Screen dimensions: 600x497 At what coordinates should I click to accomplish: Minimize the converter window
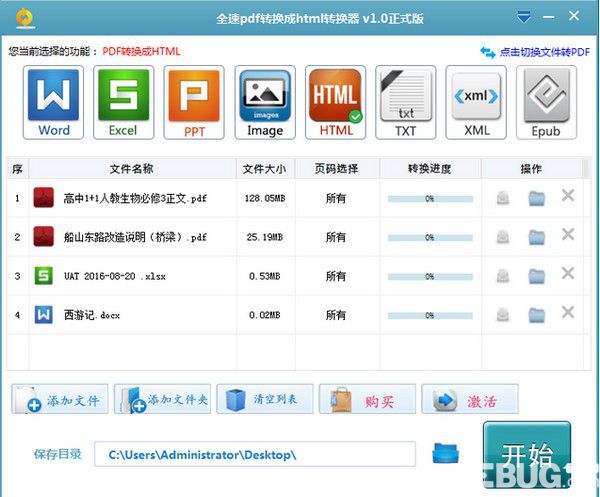(x=548, y=17)
